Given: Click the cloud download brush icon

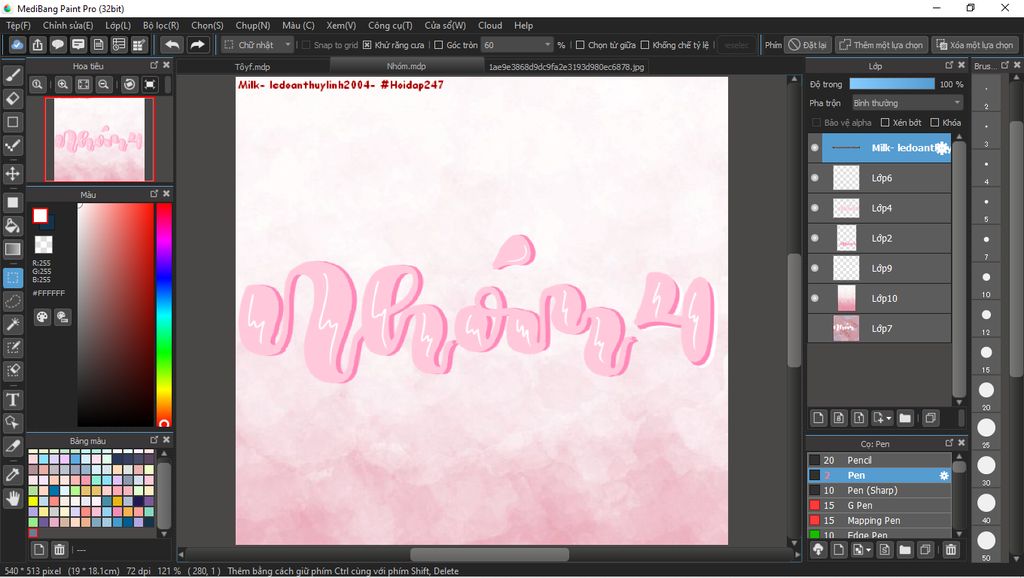Looking at the screenshot, I should pos(818,550).
